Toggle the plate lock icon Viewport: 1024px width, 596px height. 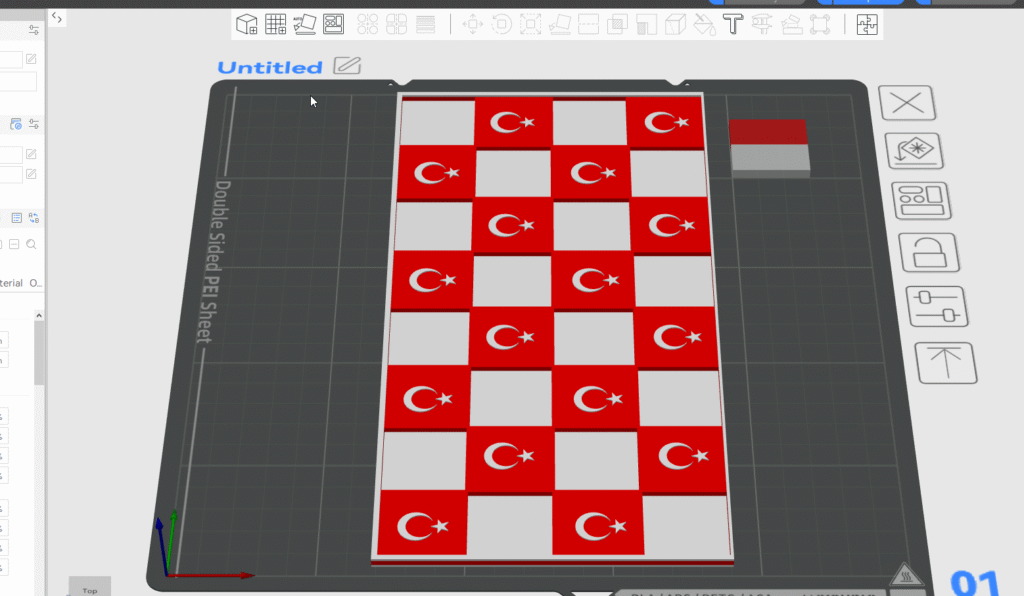tap(929, 253)
